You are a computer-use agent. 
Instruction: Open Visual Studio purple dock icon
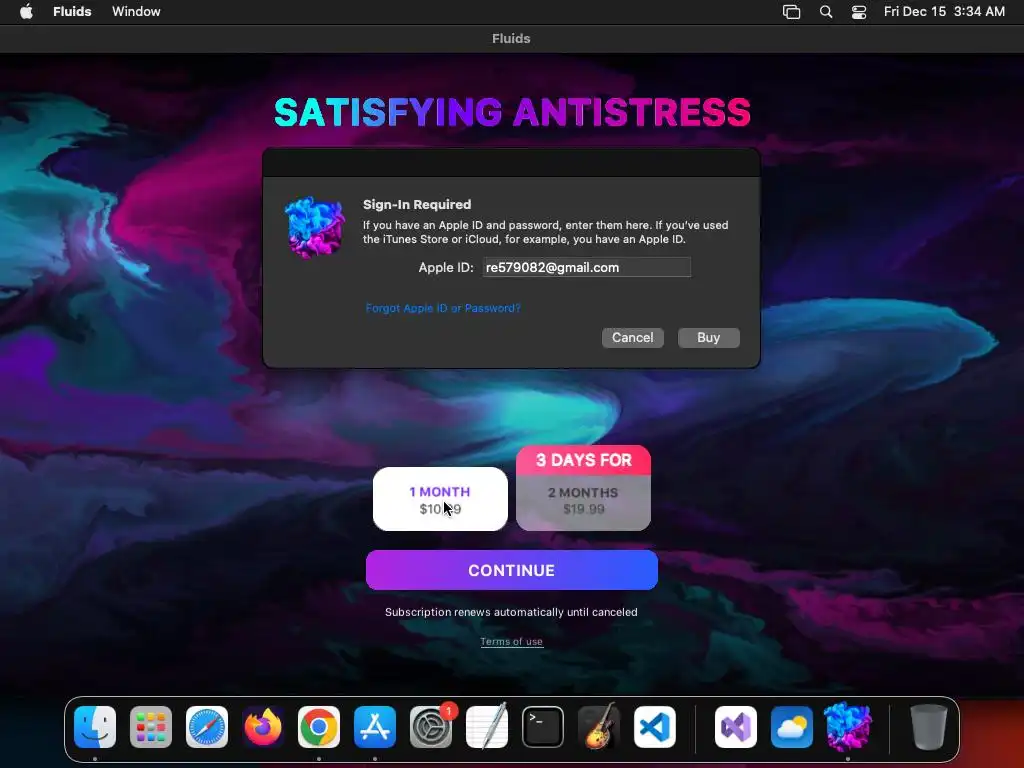coord(736,727)
